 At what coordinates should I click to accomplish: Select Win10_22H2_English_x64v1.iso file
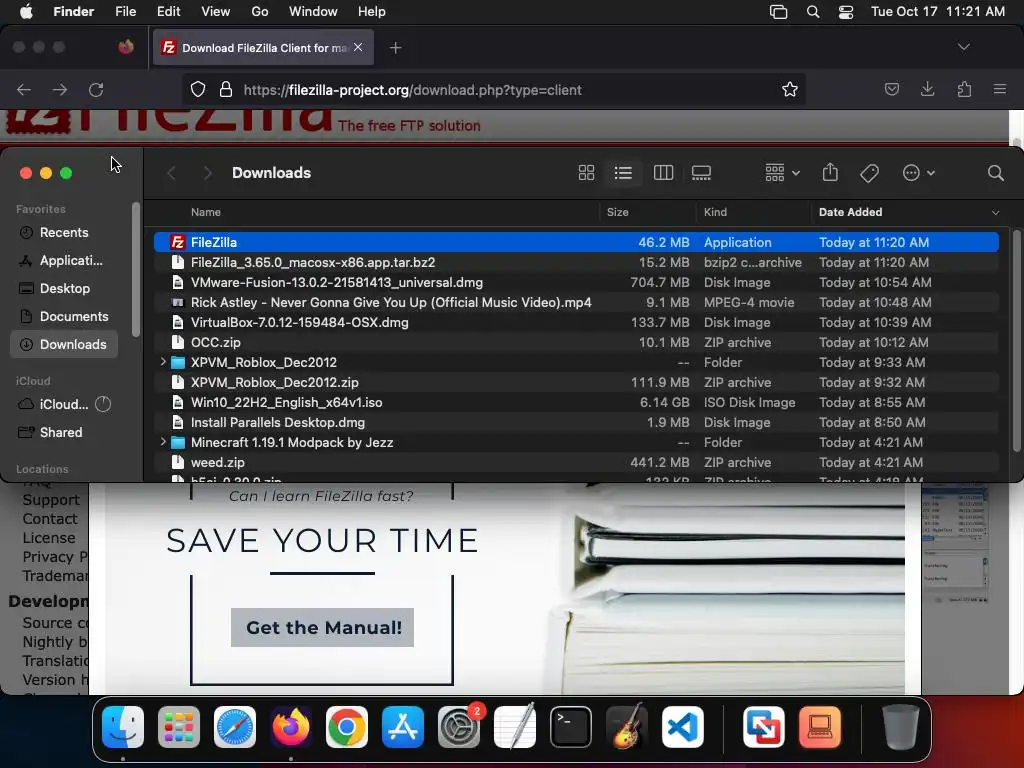point(576,402)
